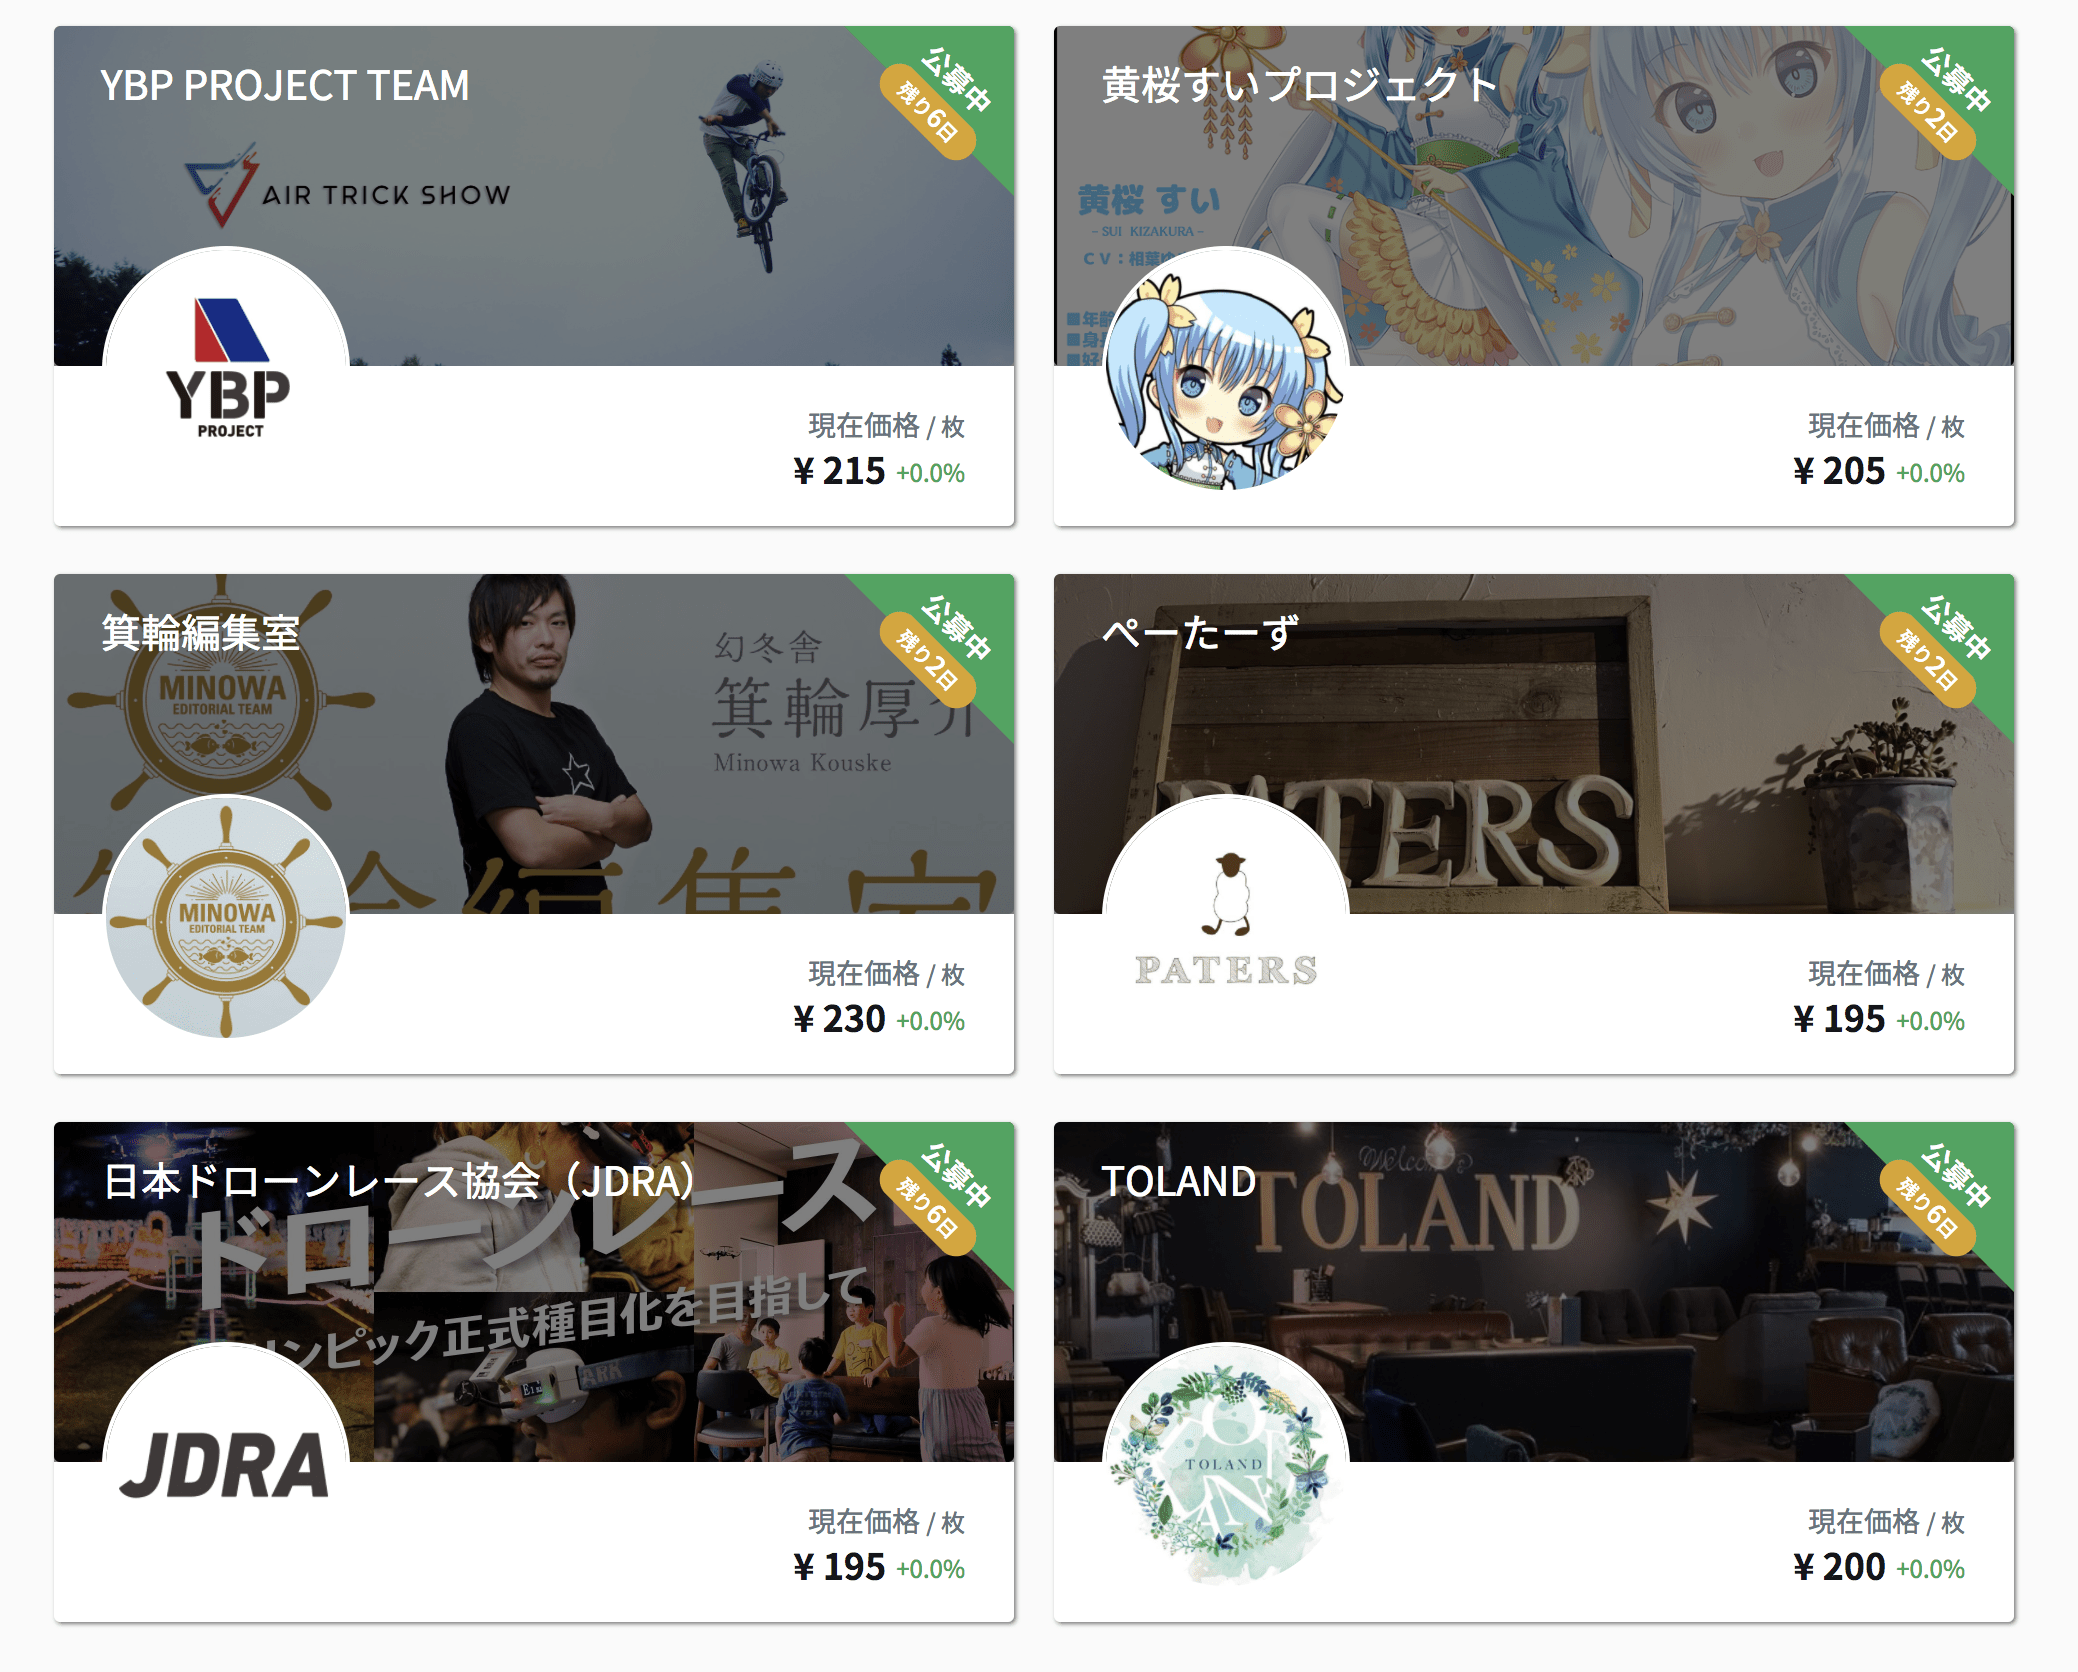Screen dimensions: 2078x1672
Task: Click the 残り6日 badge on the YBP card
Action: [x=927, y=112]
